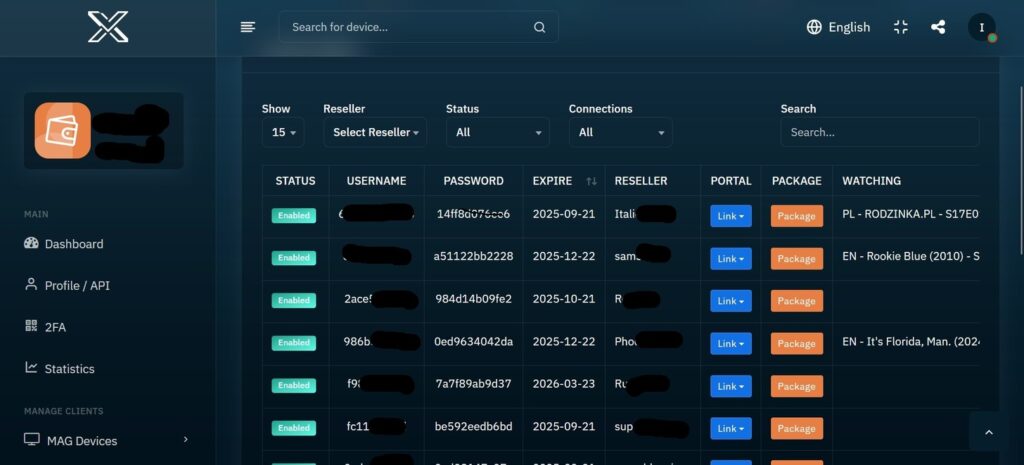Click the orange wallet icon
The width and height of the screenshot is (1024, 465).
click(63, 130)
